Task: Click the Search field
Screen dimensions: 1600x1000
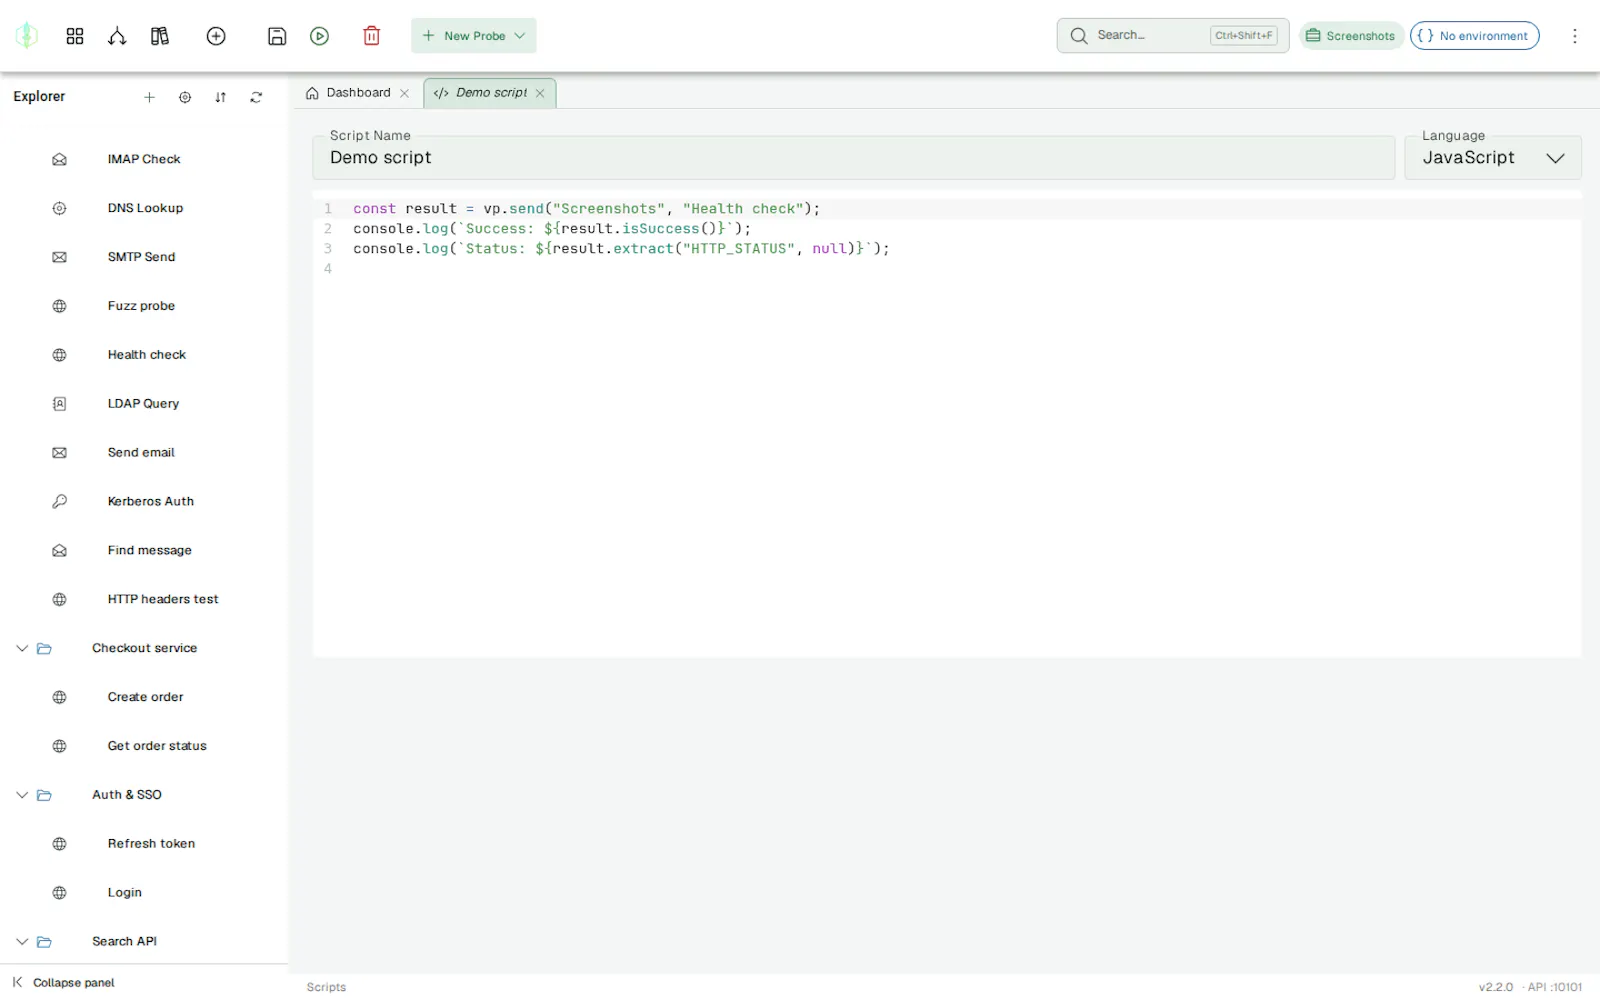Action: [x=1173, y=36]
